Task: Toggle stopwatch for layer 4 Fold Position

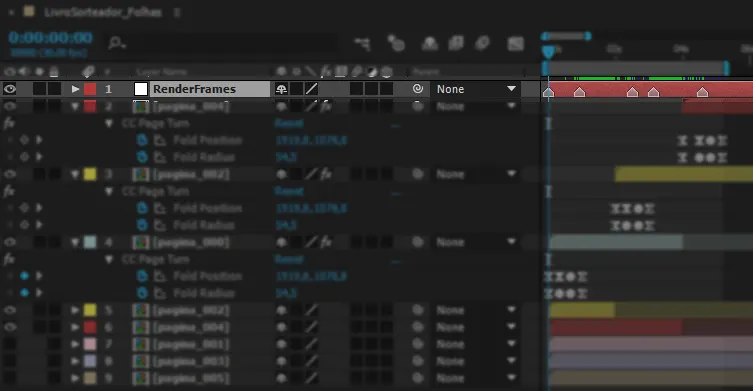Action: [142, 276]
